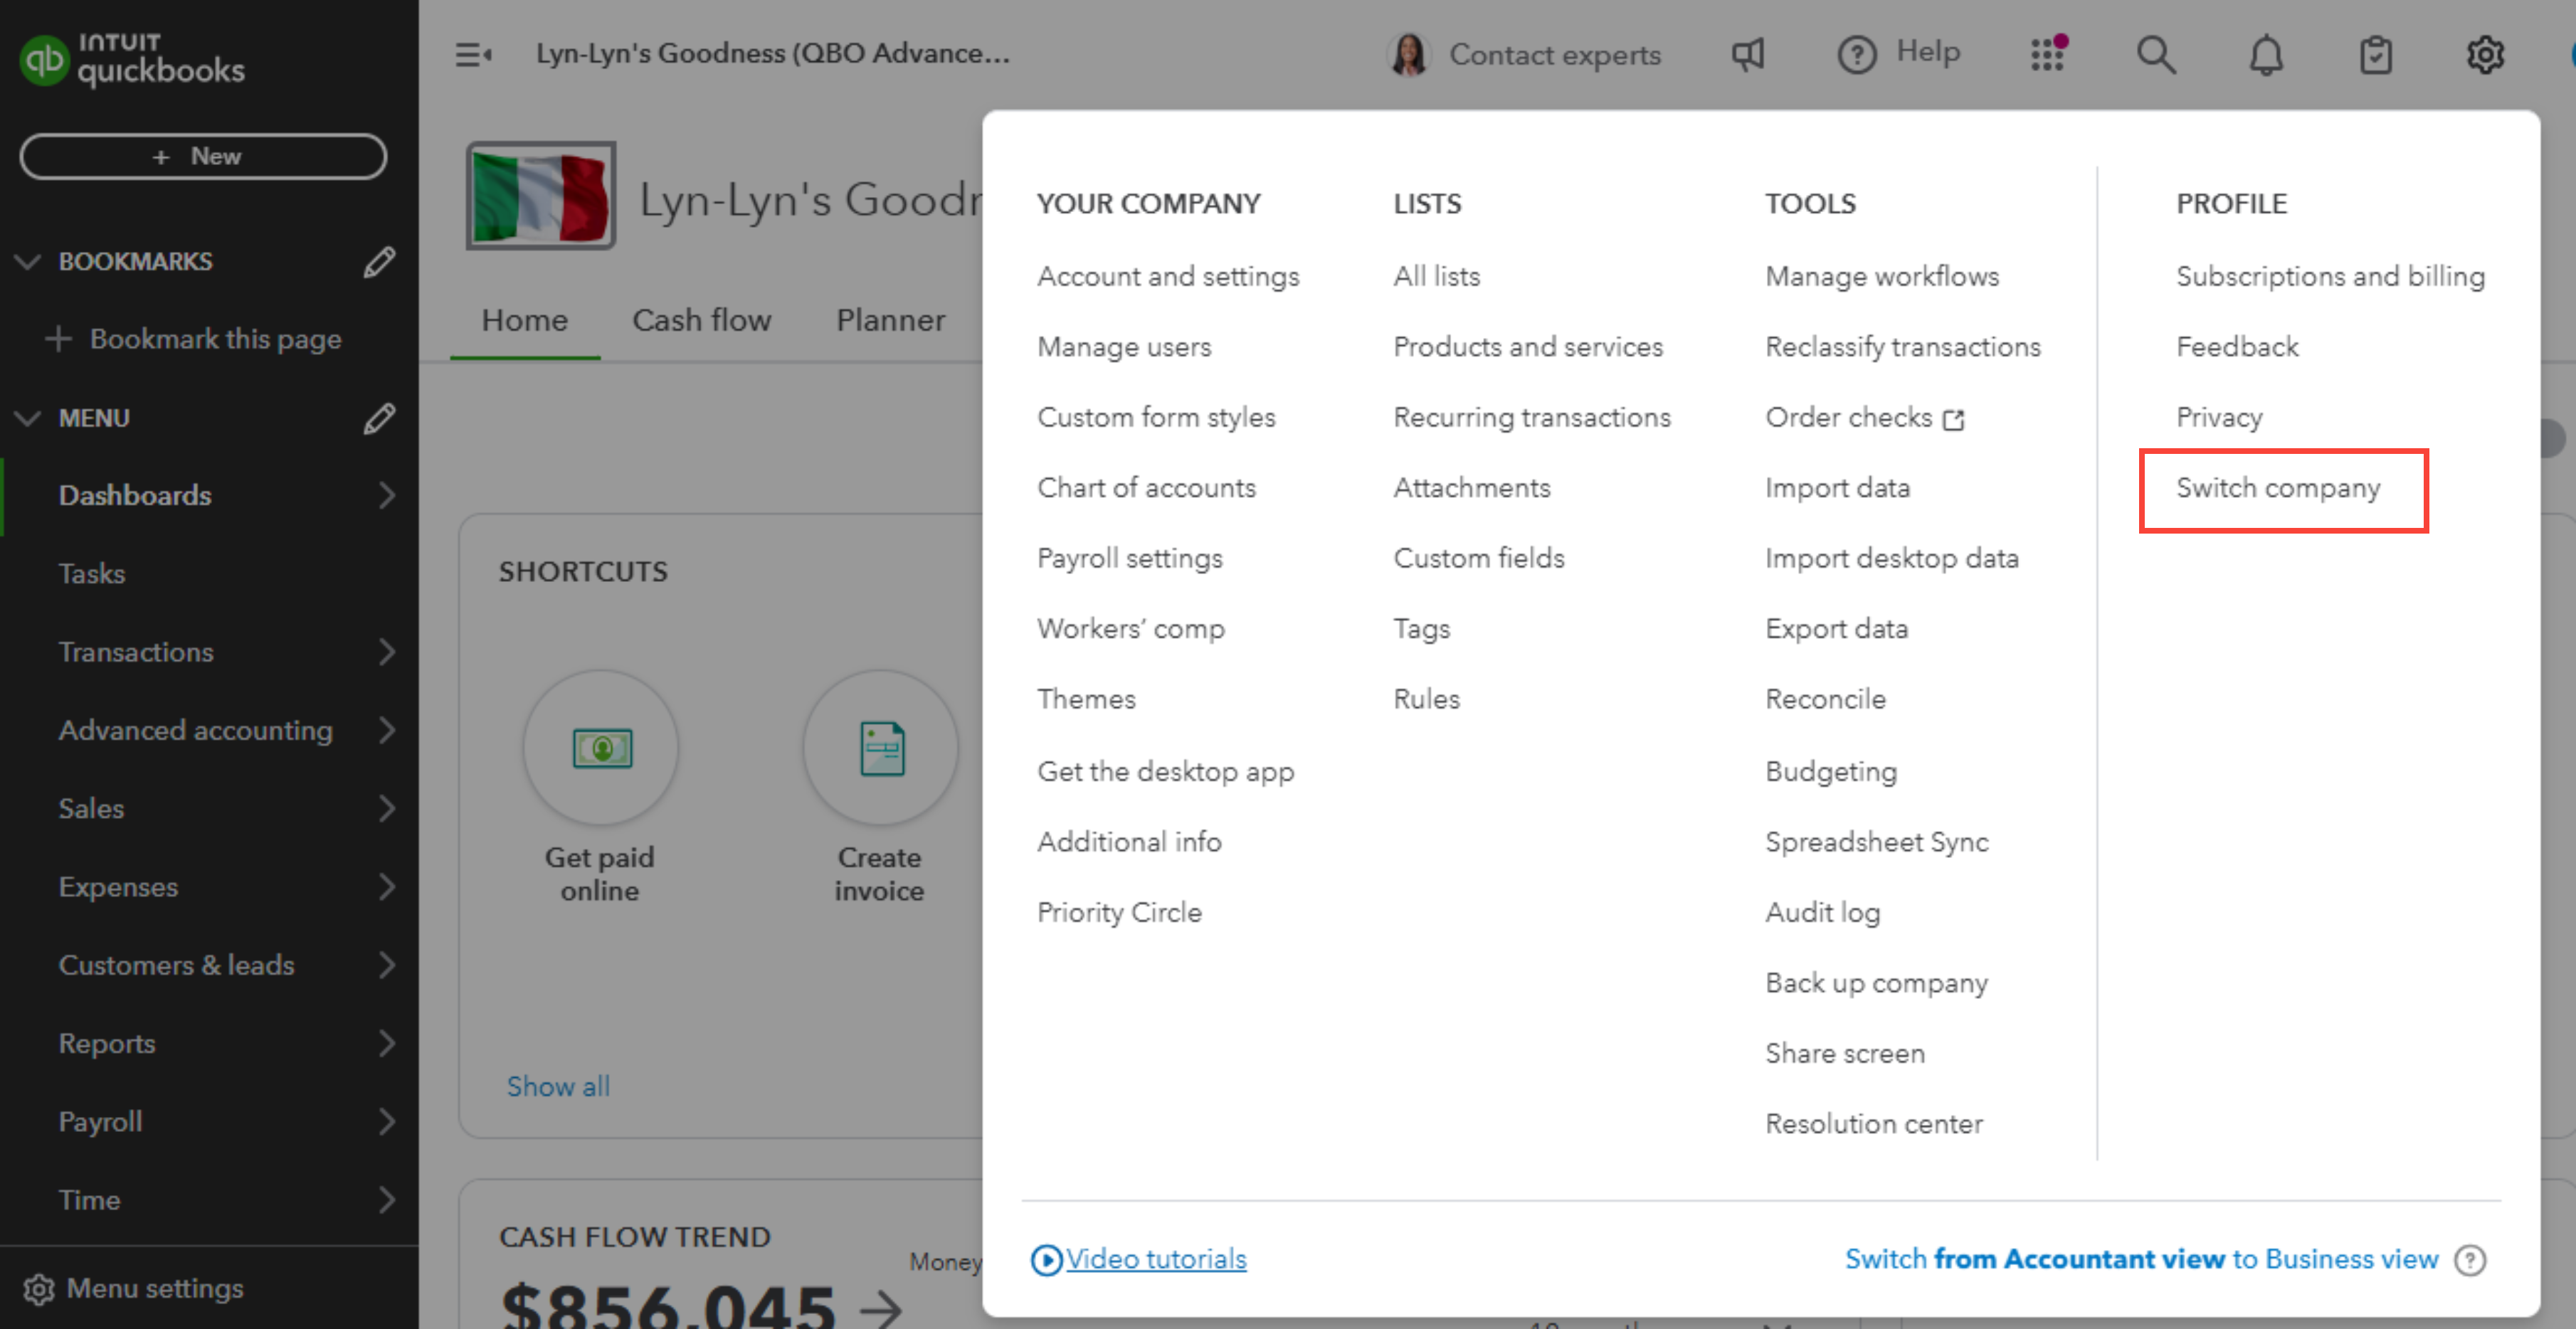Edit bookmarks with the pencil icon
This screenshot has height=1329, width=2576.
click(x=379, y=262)
